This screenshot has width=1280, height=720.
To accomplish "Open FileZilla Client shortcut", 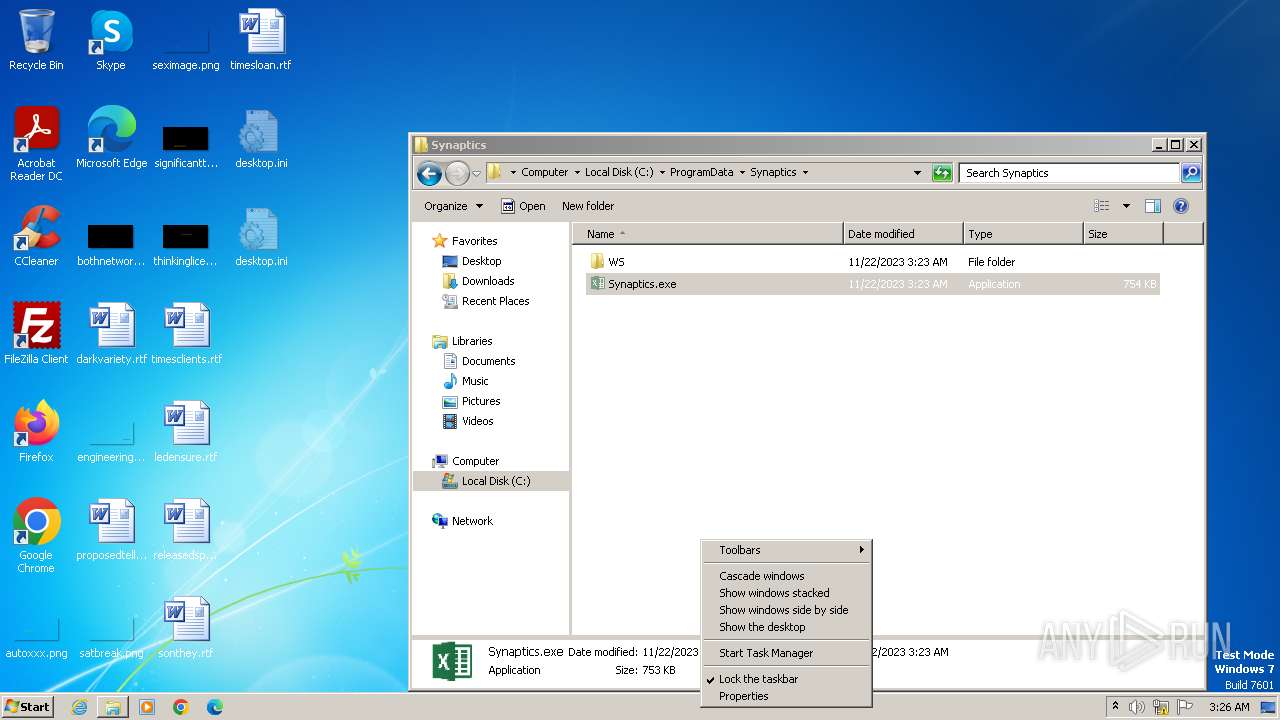I will click(36, 334).
